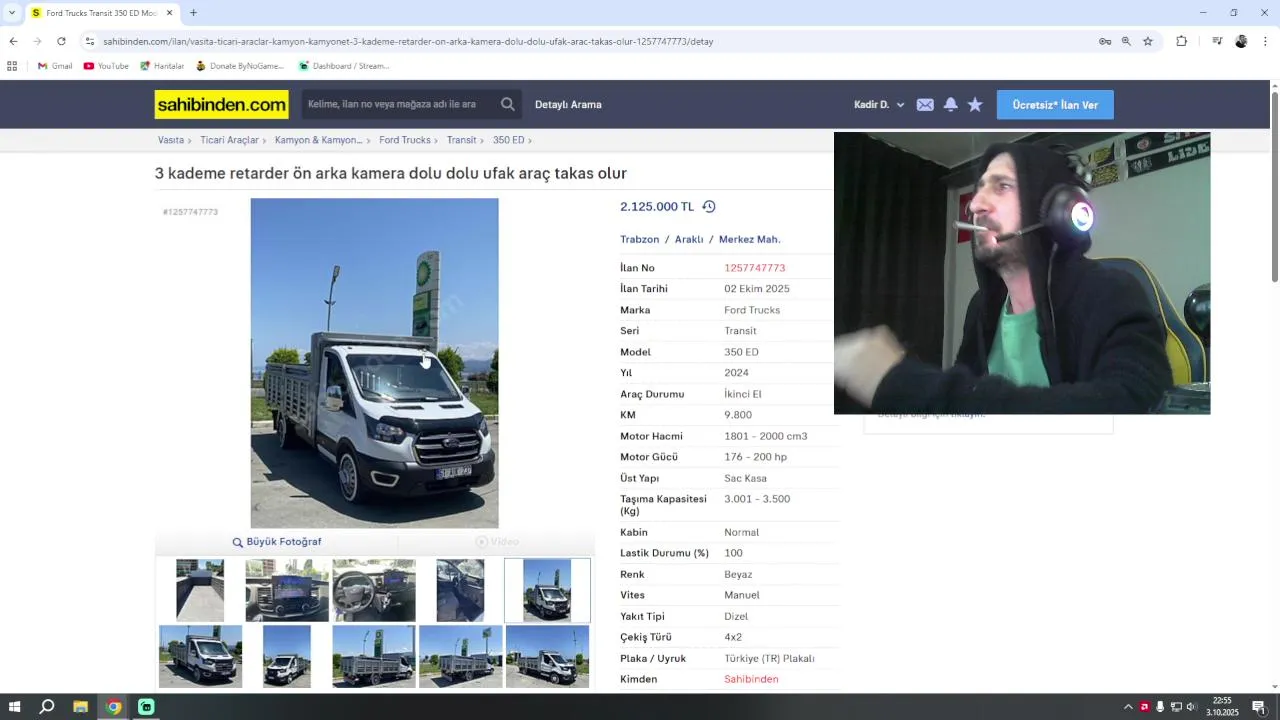The width and height of the screenshot is (1280, 720).
Task: Click the browser back arrow
Action: tap(13, 41)
